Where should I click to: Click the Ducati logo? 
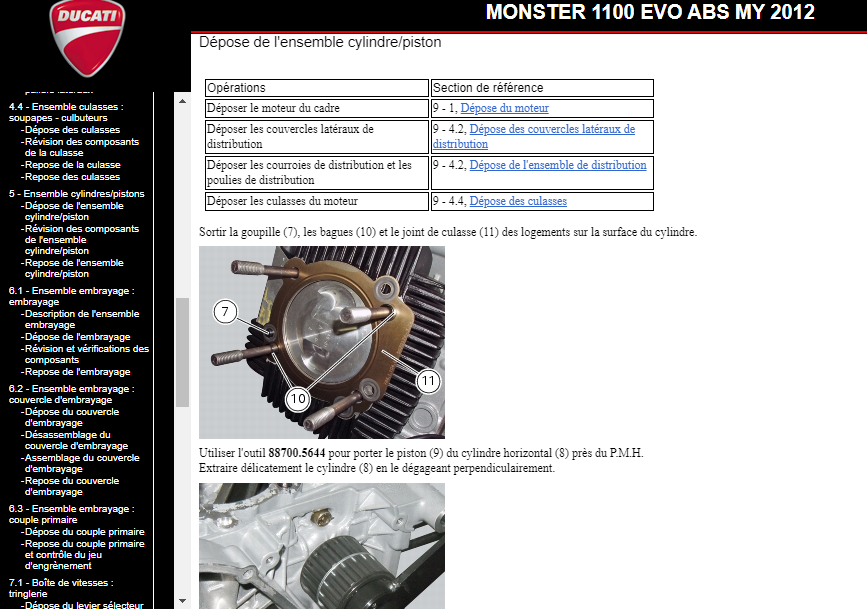pyautogui.click(x=87, y=40)
